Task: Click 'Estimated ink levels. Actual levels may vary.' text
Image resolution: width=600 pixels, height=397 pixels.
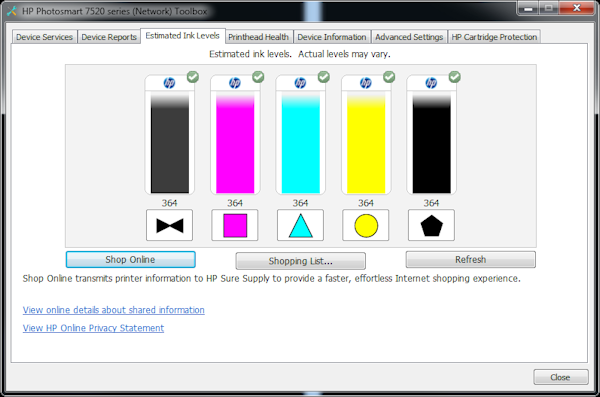Action: pyautogui.click(x=300, y=54)
